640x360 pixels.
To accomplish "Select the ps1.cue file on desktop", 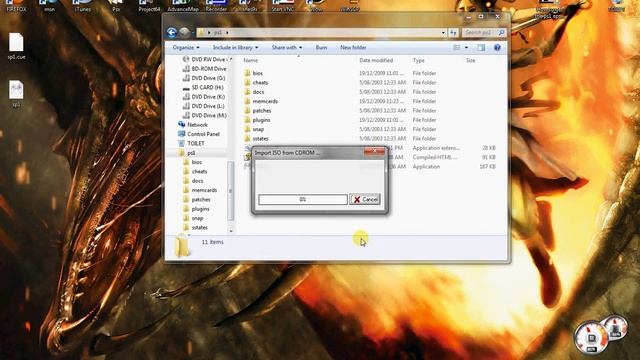I will coord(16,46).
